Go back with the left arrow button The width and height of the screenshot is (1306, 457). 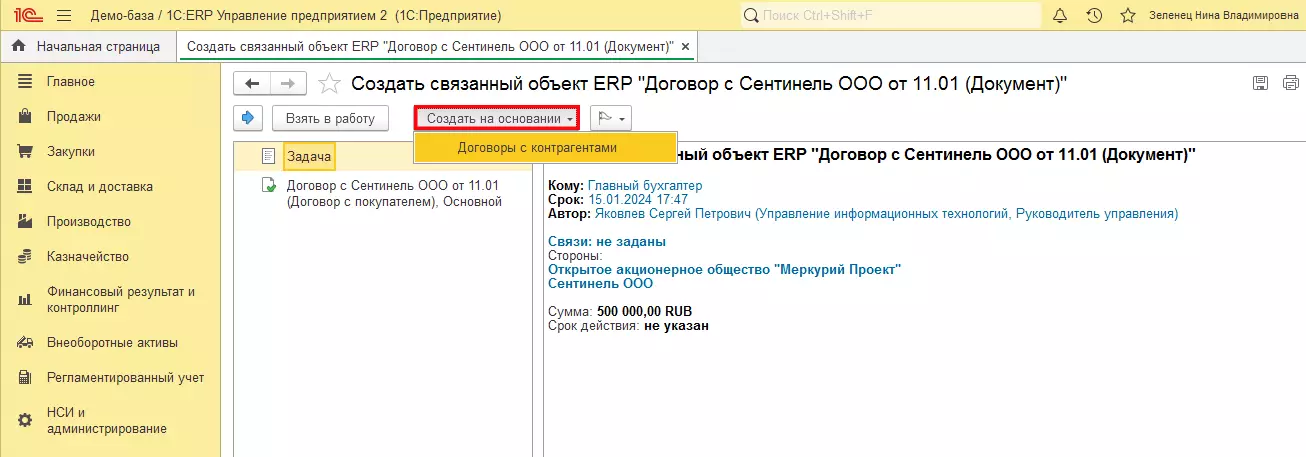252,84
